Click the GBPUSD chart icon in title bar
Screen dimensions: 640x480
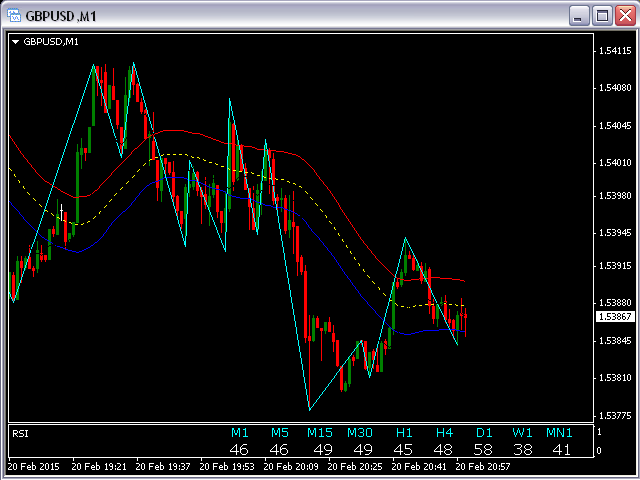click(14, 15)
